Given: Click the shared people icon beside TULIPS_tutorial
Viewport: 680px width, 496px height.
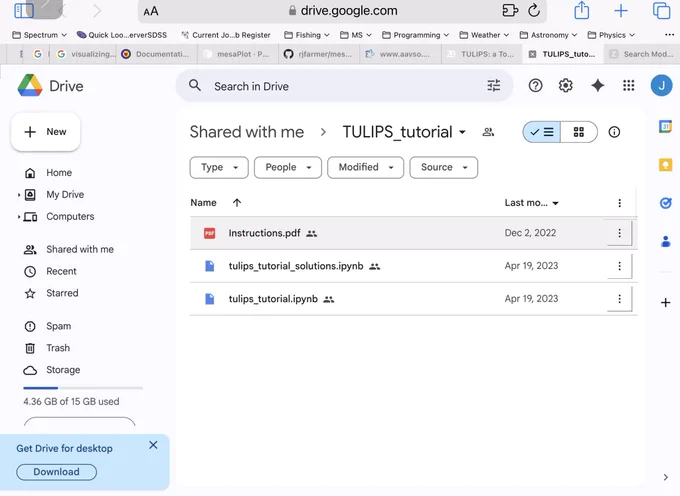Looking at the screenshot, I should click(x=488, y=132).
